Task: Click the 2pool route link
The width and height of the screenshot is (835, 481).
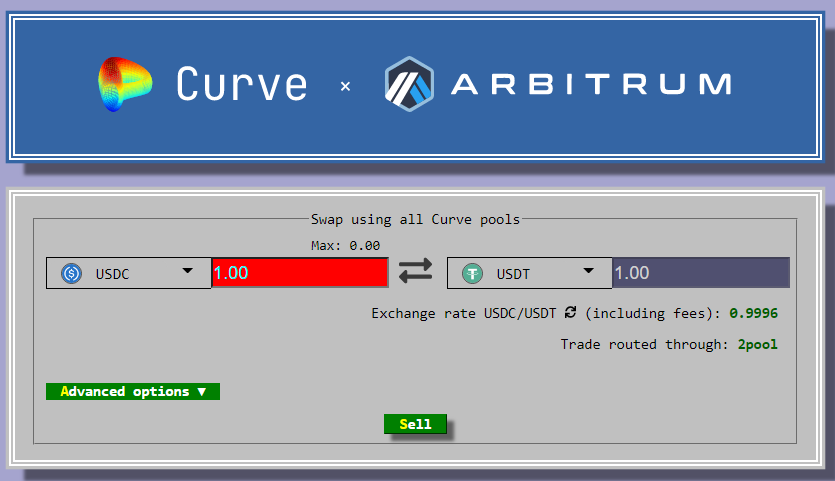Action: [x=757, y=345]
